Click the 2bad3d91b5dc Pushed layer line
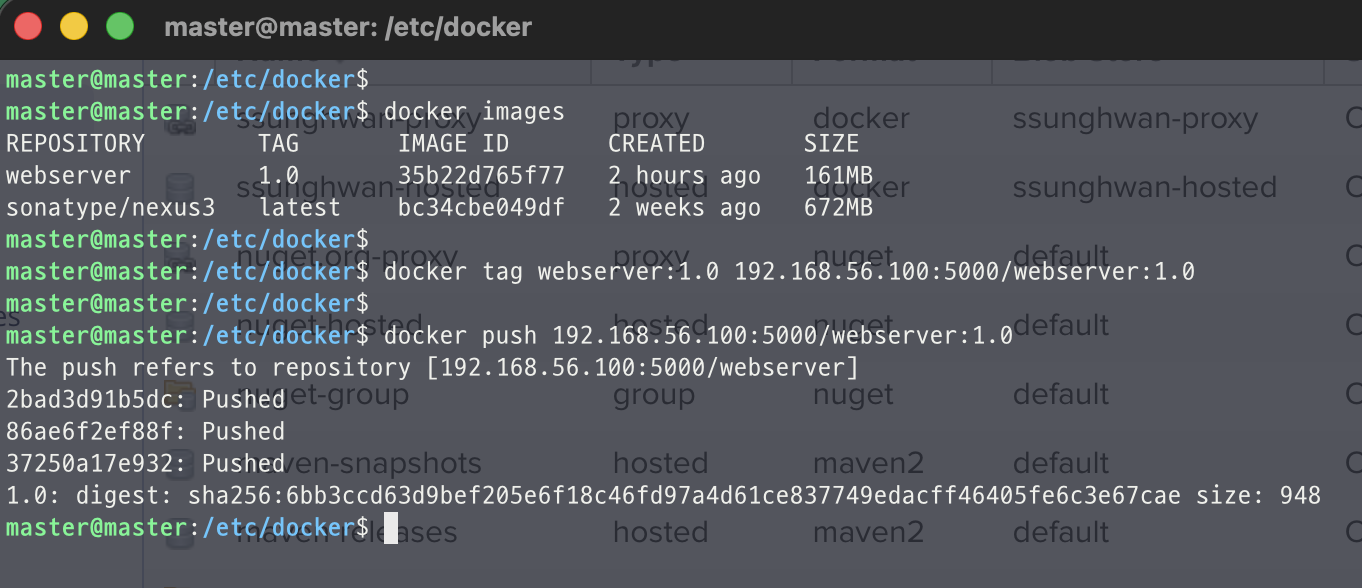This screenshot has height=588, width=1362. click(x=145, y=400)
